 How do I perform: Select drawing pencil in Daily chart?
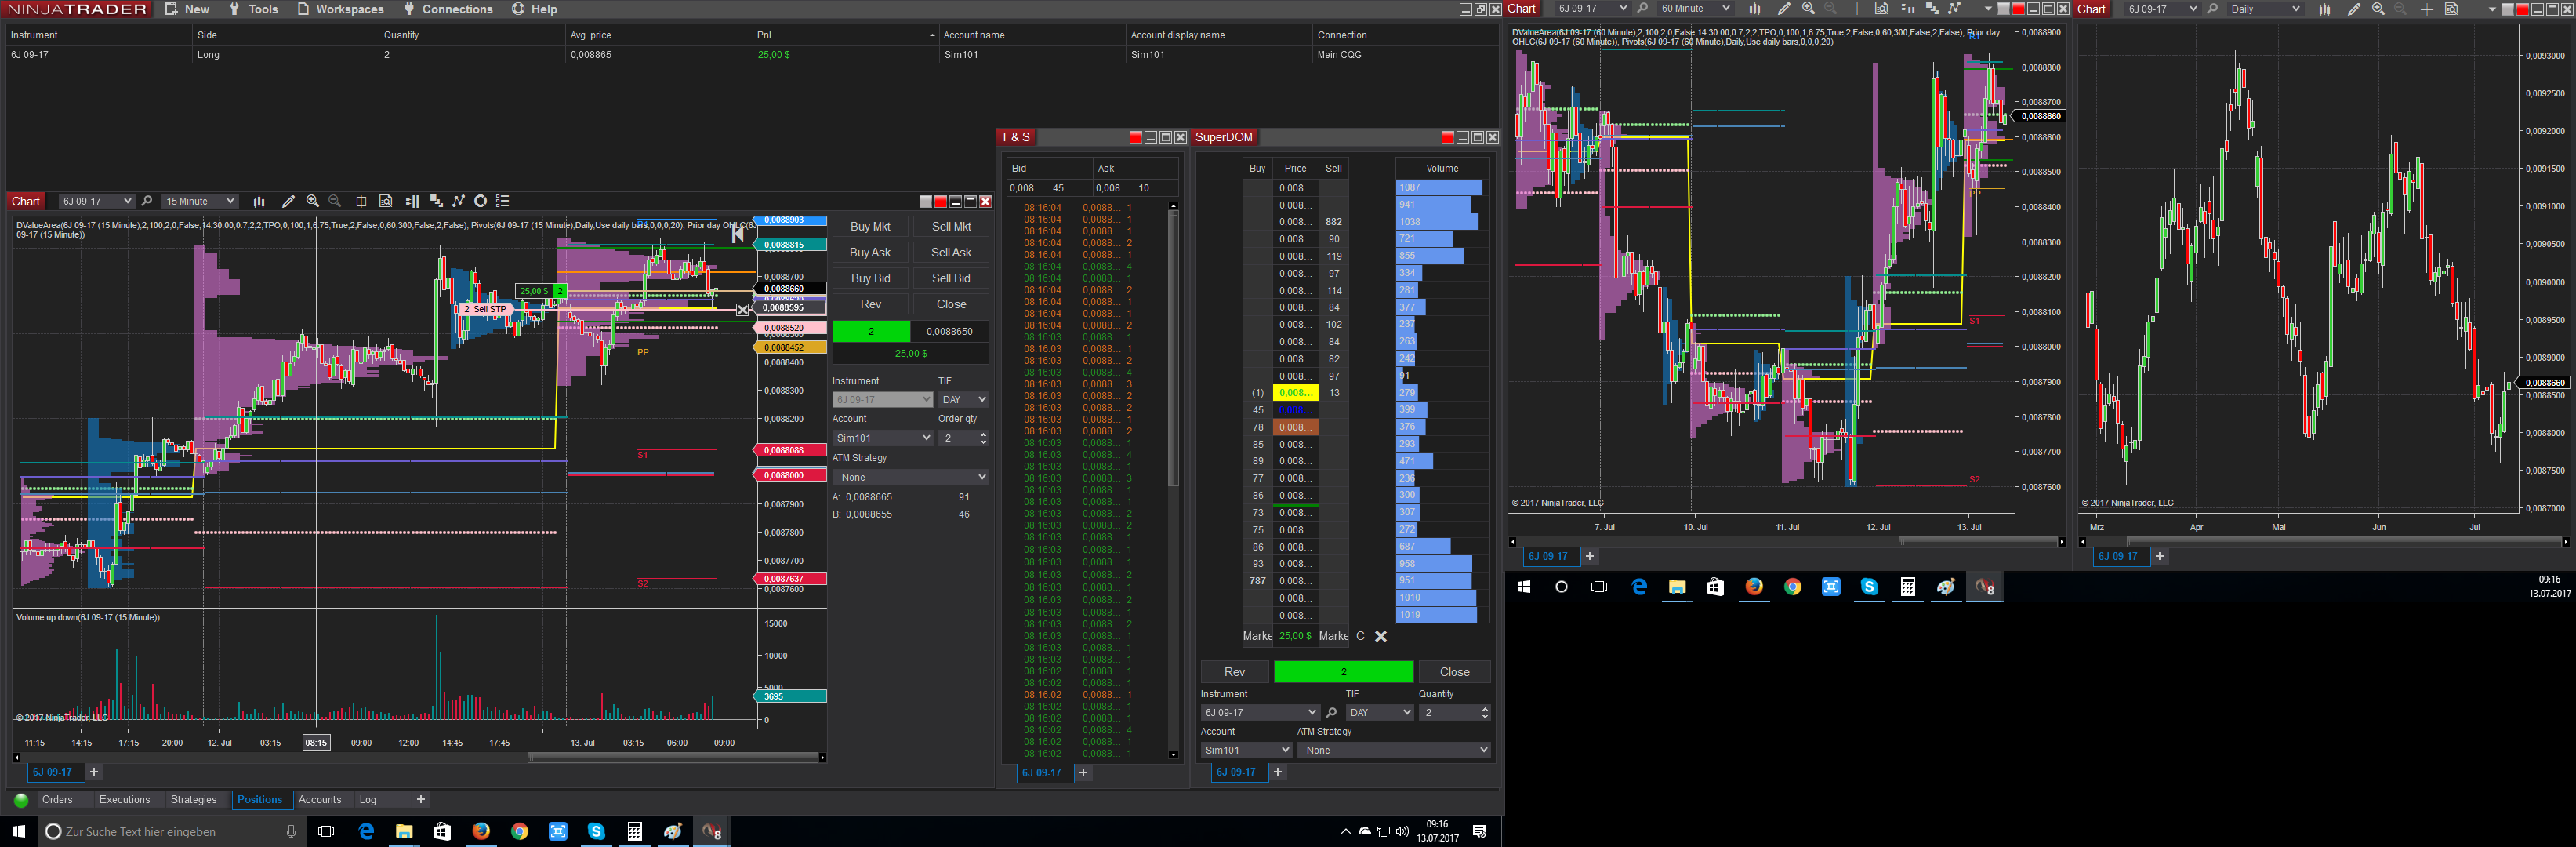[x=2354, y=9]
